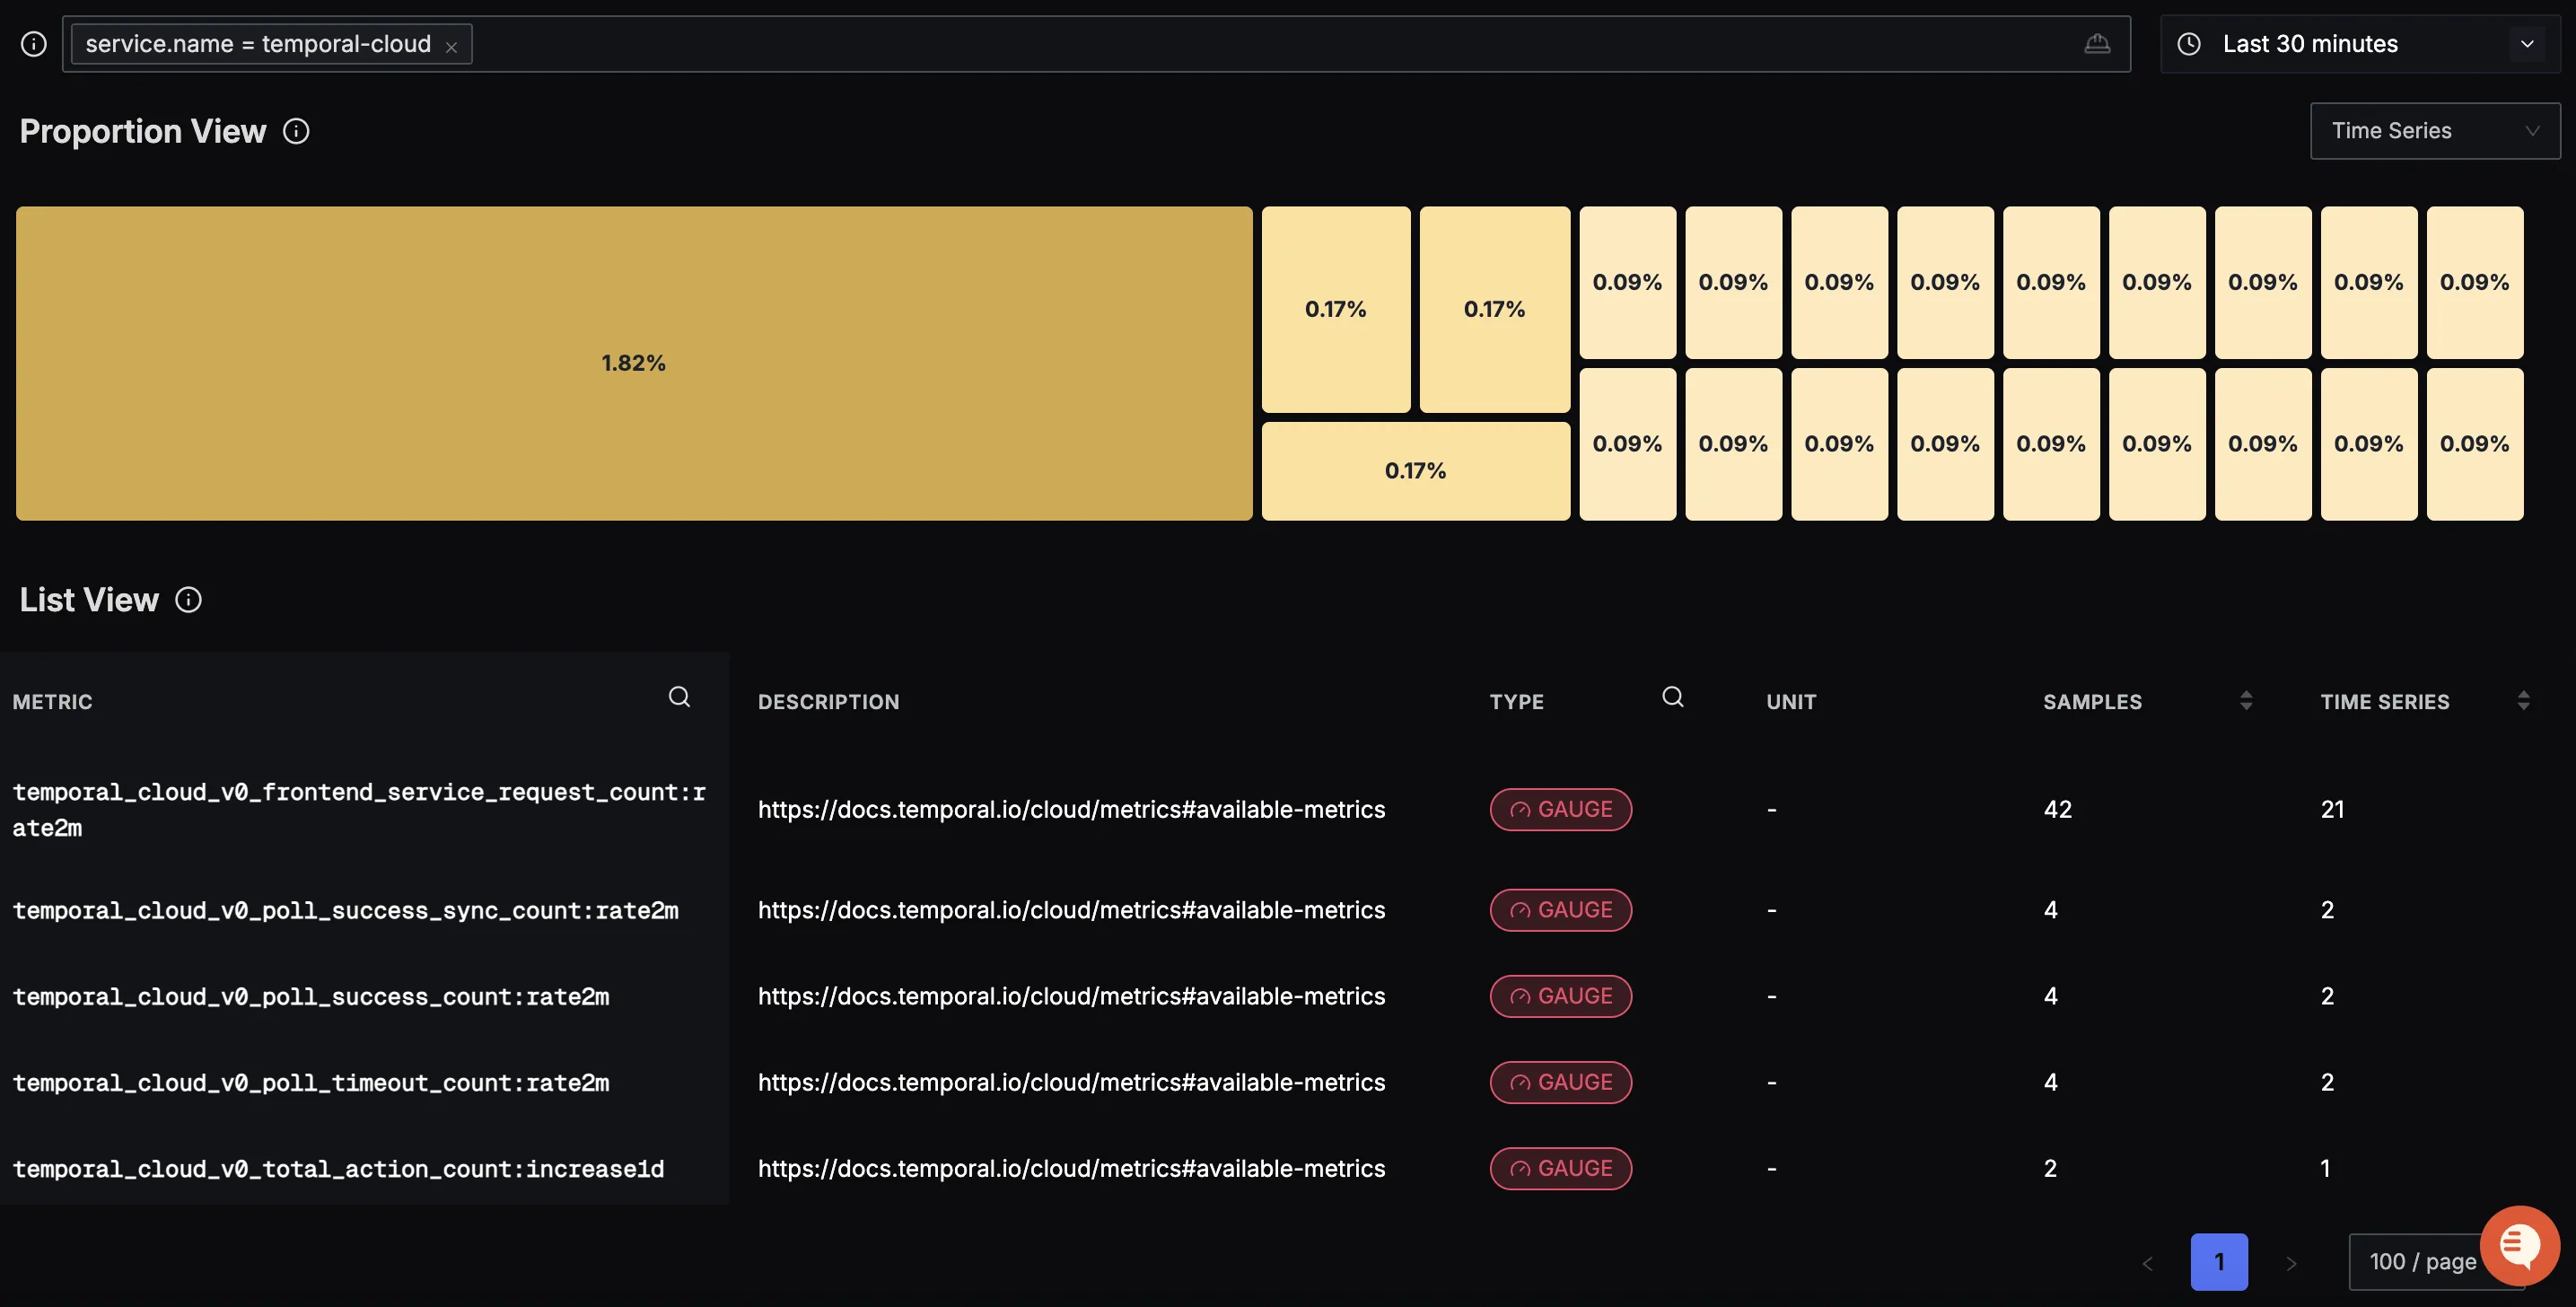Open the Time Series view dropdown
Viewport: 2576px width, 1307px height.
tap(2436, 130)
